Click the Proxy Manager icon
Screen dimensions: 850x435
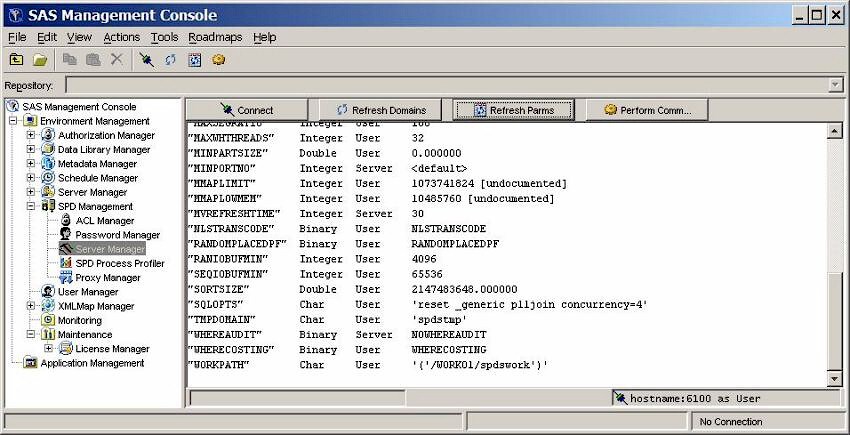pos(66,277)
